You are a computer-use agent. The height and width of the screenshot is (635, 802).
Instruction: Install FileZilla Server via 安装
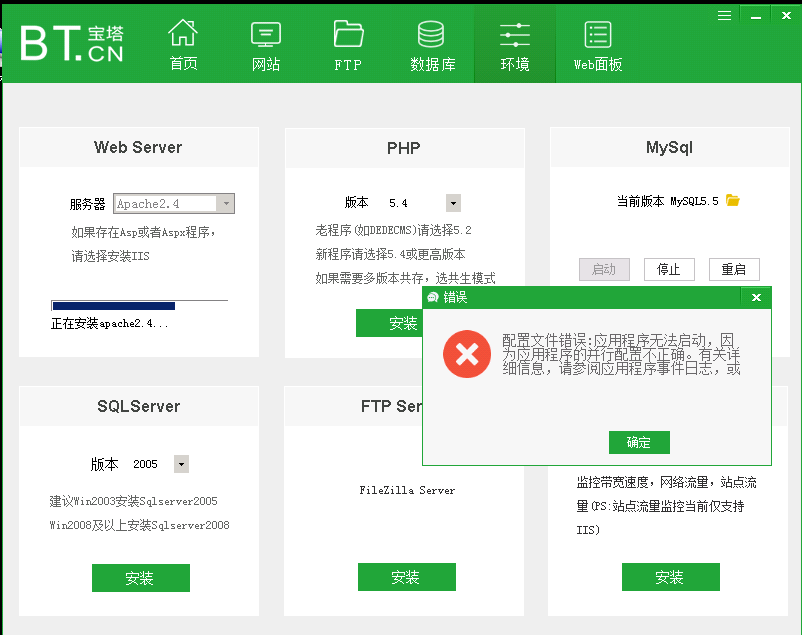(x=407, y=577)
